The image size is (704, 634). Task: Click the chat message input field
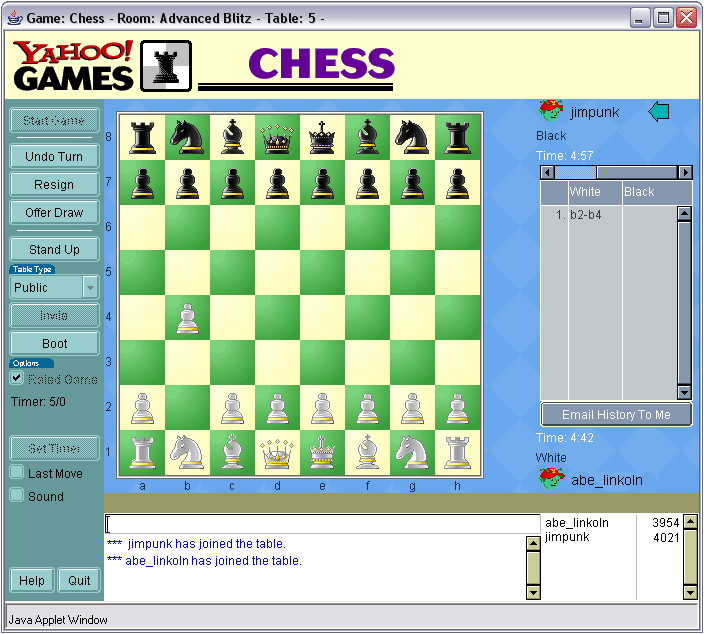click(322, 524)
